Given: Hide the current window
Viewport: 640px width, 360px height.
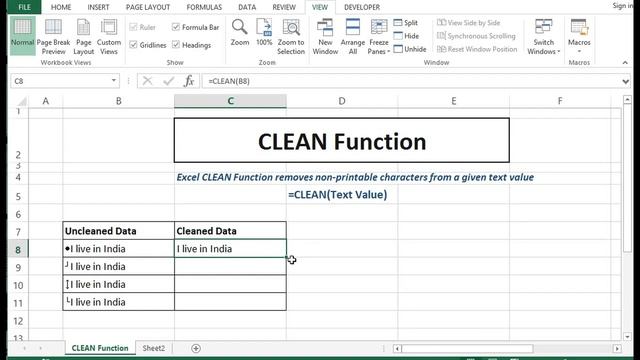Looking at the screenshot, I should click(406, 36).
